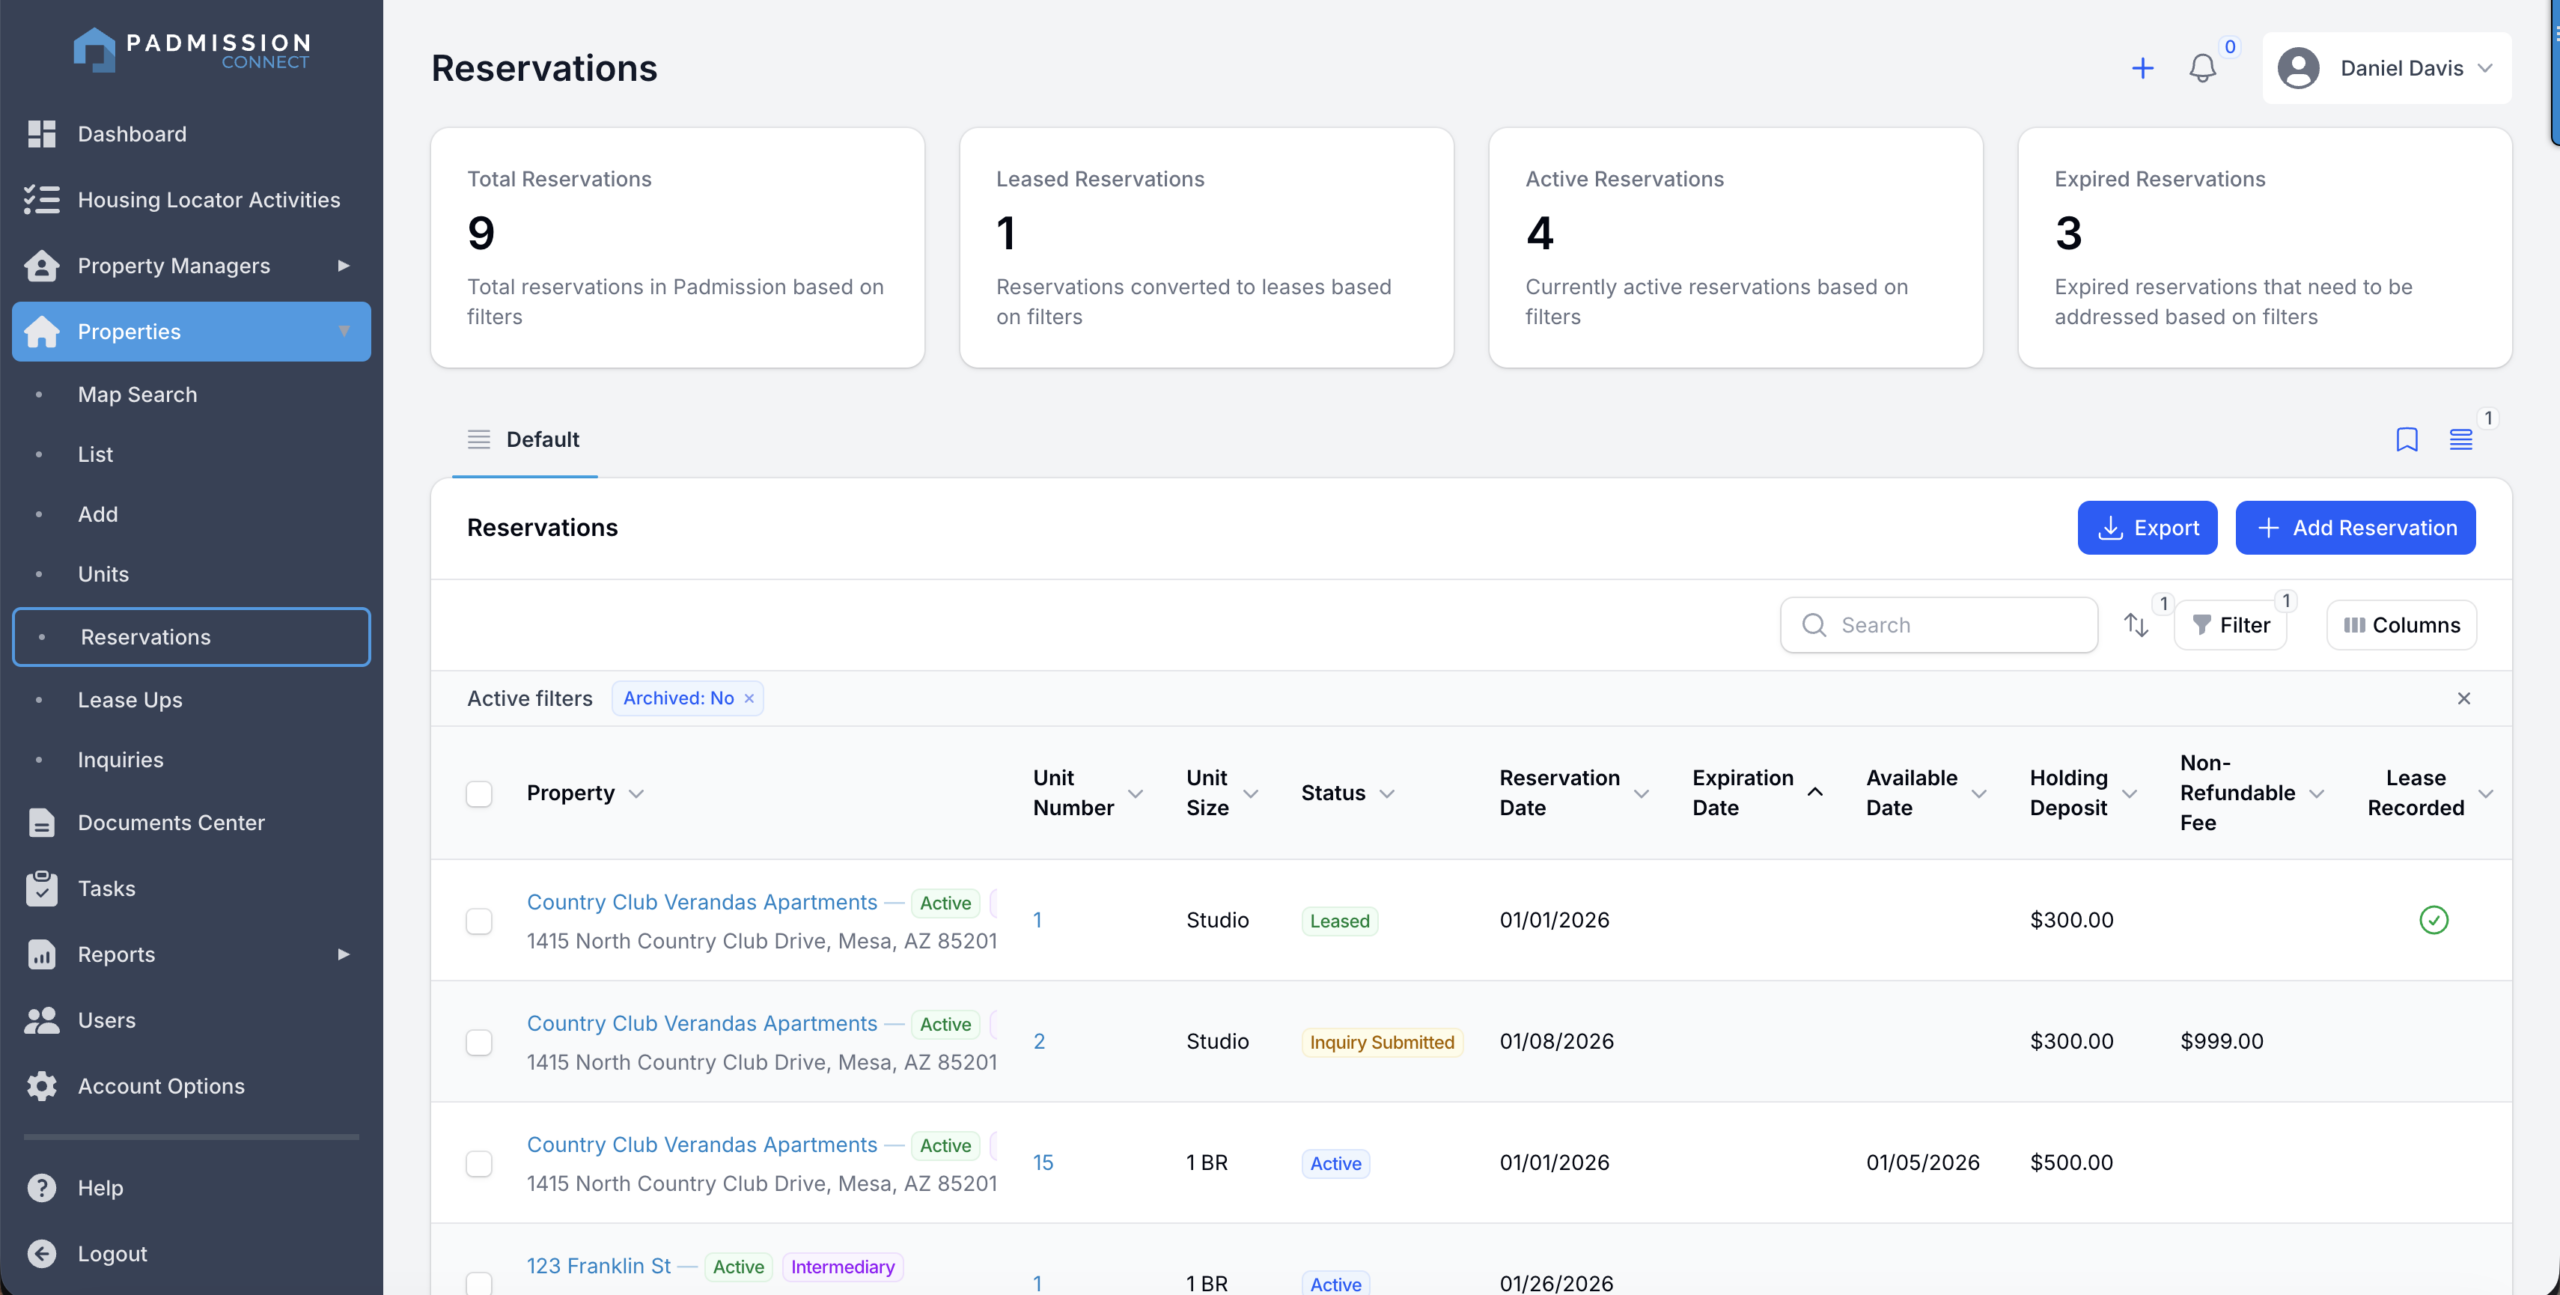
Task: Click the bookmark saved-views icon
Action: pos(2406,439)
